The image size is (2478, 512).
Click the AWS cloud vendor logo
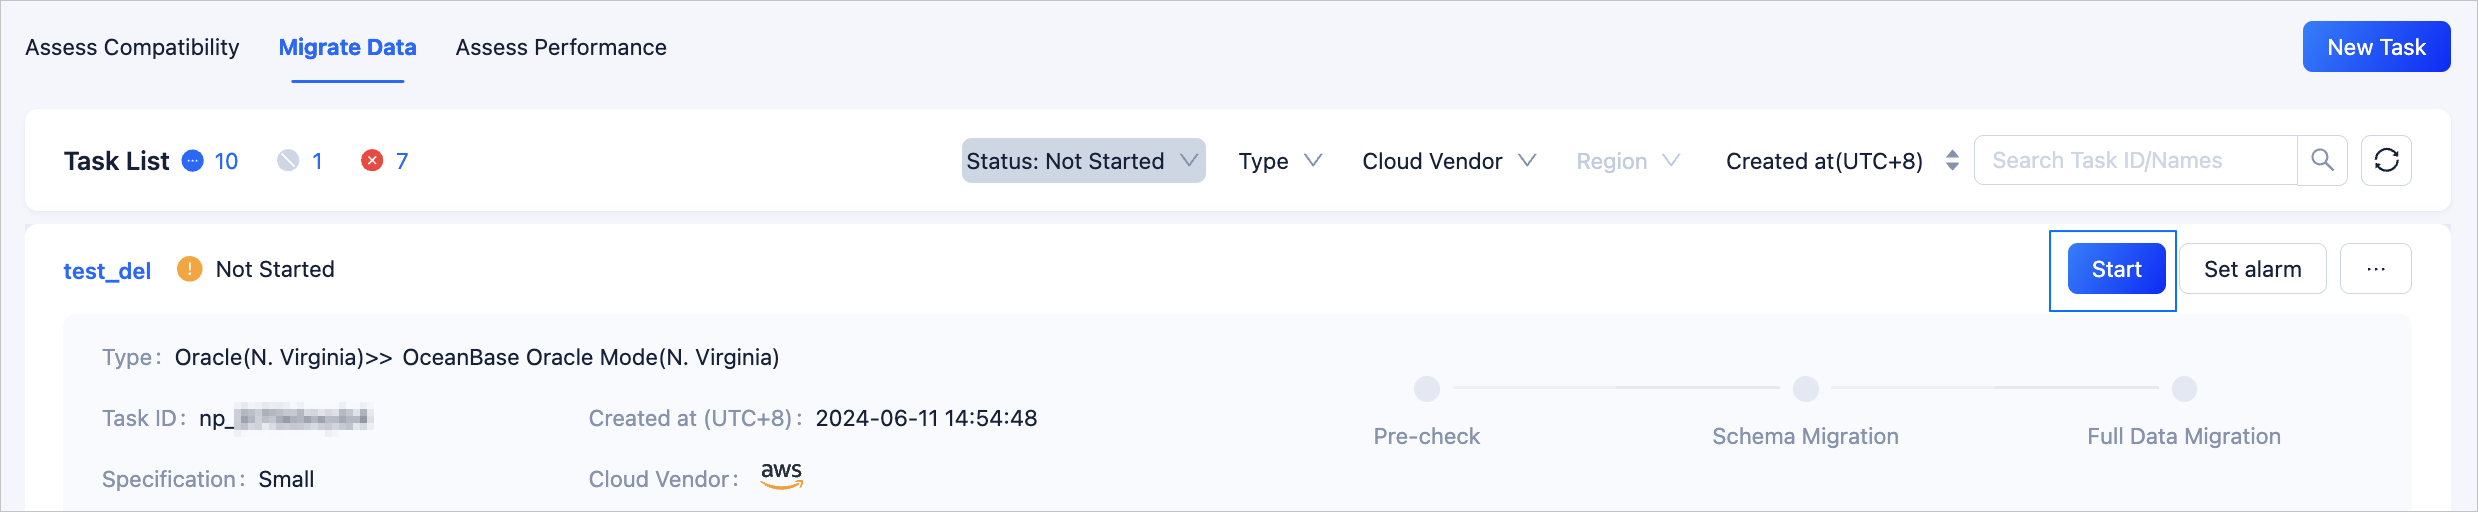pyautogui.click(x=781, y=475)
